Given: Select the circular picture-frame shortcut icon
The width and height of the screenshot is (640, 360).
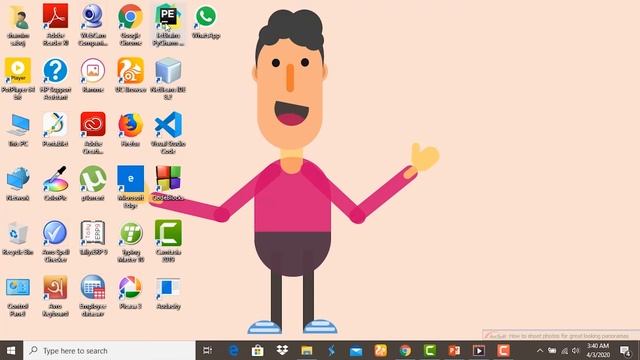Looking at the screenshot, I should click(x=93, y=70).
